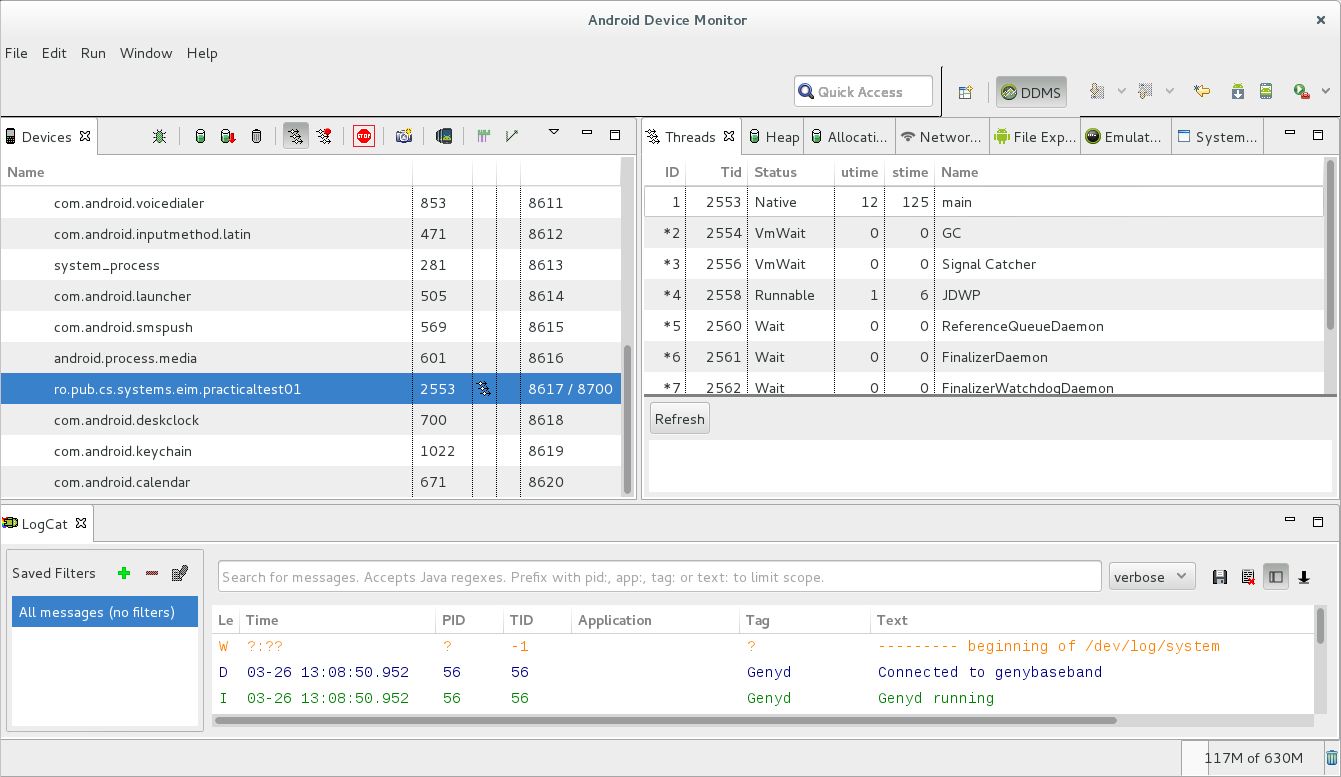Run garbage collector via status bar trash icon
This screenshot has height=777, width=1341.
click(1332, 758)
